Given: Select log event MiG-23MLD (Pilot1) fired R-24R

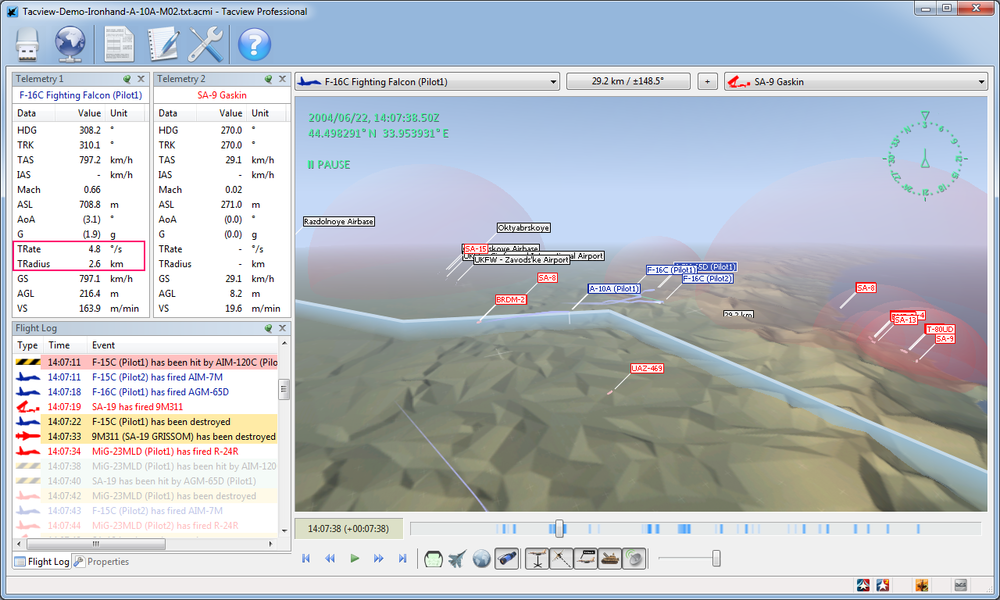Looking at the screenshot, I should (146, 451).
